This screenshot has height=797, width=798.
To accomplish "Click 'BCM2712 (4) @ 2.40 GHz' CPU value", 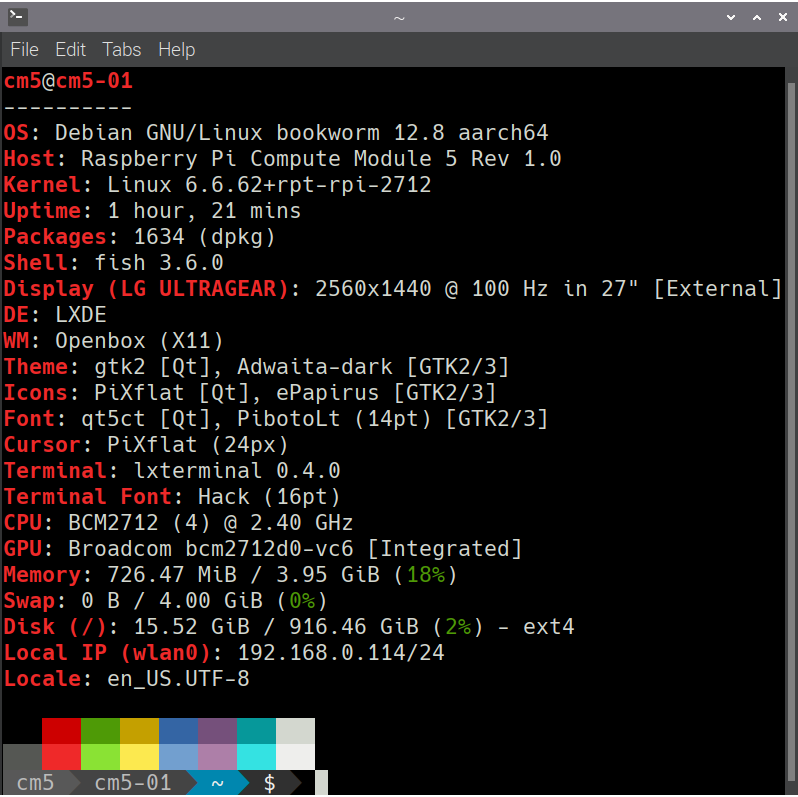I will click(211, 523).
